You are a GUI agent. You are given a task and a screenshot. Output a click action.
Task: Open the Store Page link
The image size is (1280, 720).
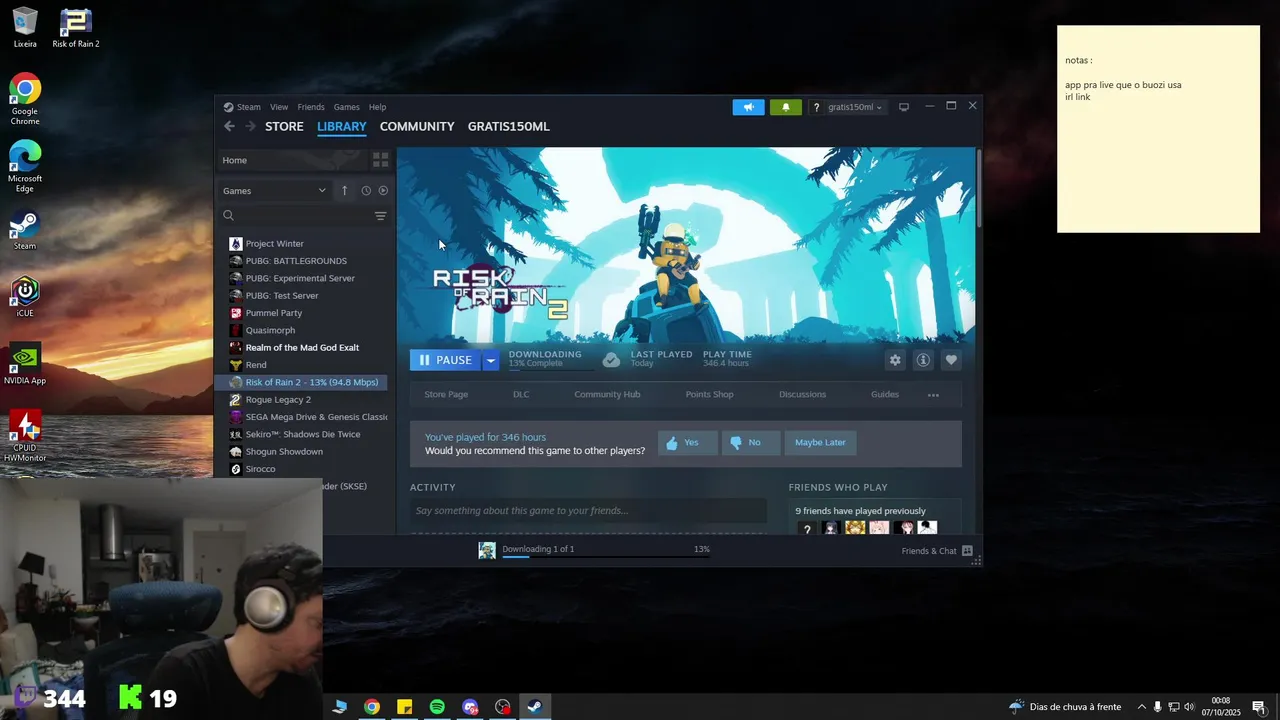(446, 395)
